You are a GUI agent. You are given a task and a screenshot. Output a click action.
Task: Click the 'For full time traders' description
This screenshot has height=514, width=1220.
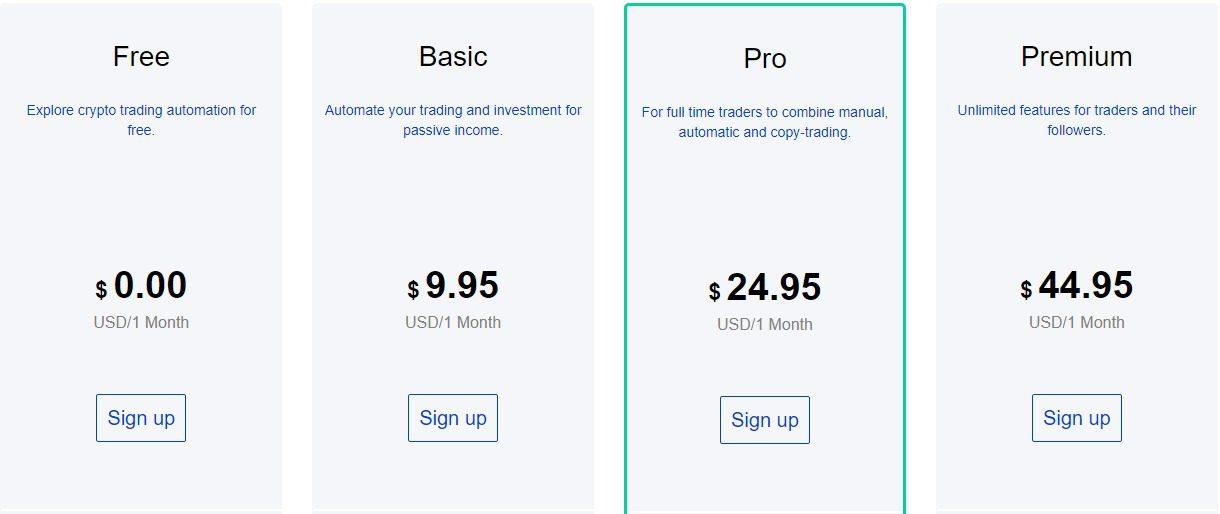point(765,122)
